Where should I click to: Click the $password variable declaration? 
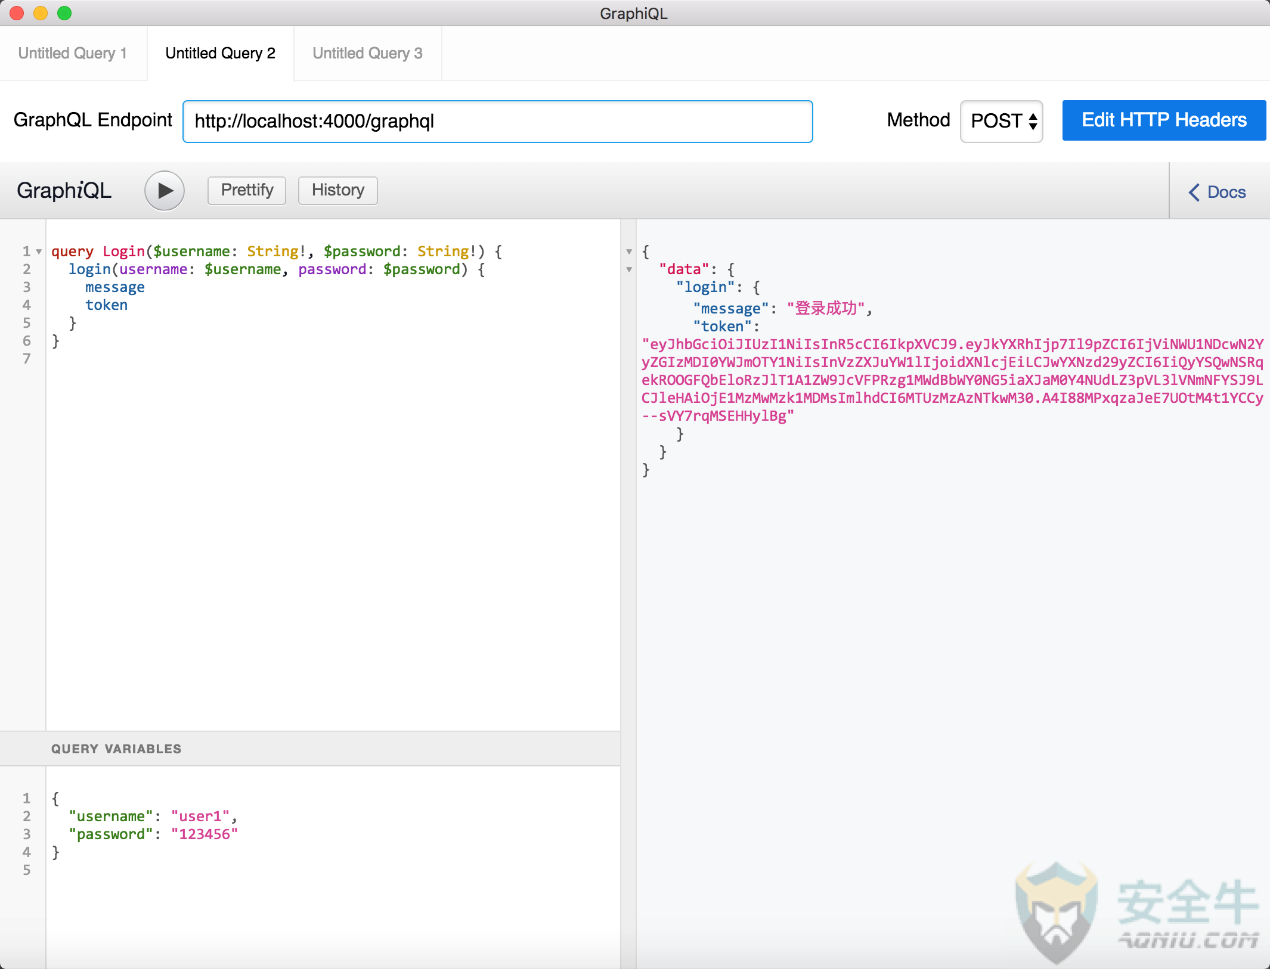click(x=362, y=251)
